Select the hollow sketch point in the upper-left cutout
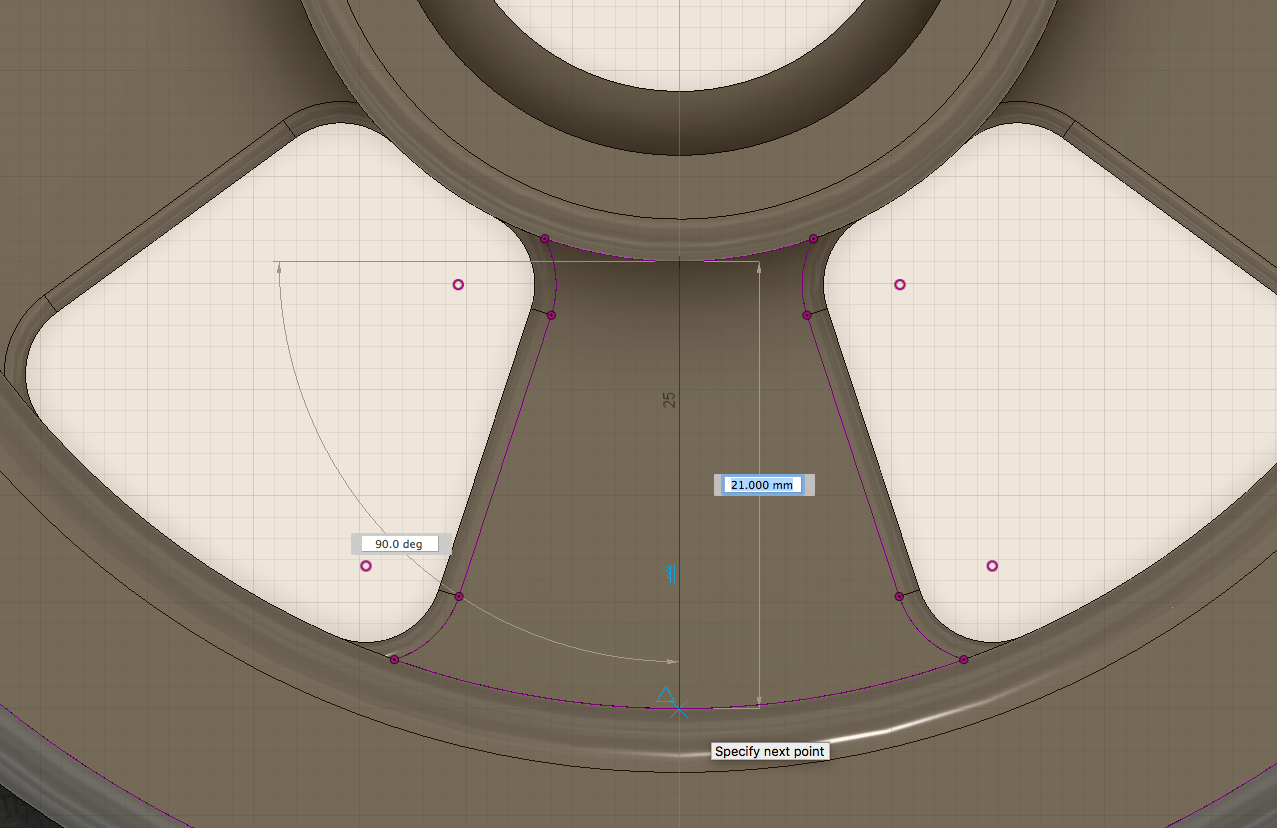 (x=458, y=285)
